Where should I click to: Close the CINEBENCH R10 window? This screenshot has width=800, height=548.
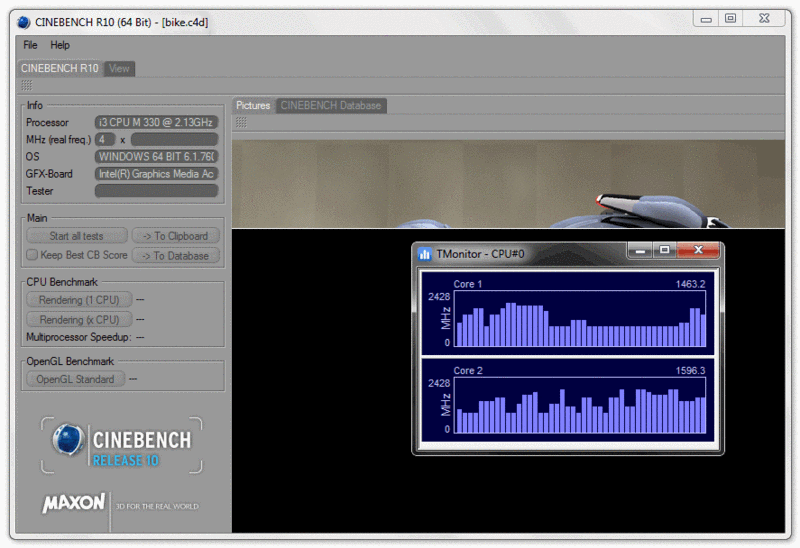pyautogui.click(x=764, y=19)
